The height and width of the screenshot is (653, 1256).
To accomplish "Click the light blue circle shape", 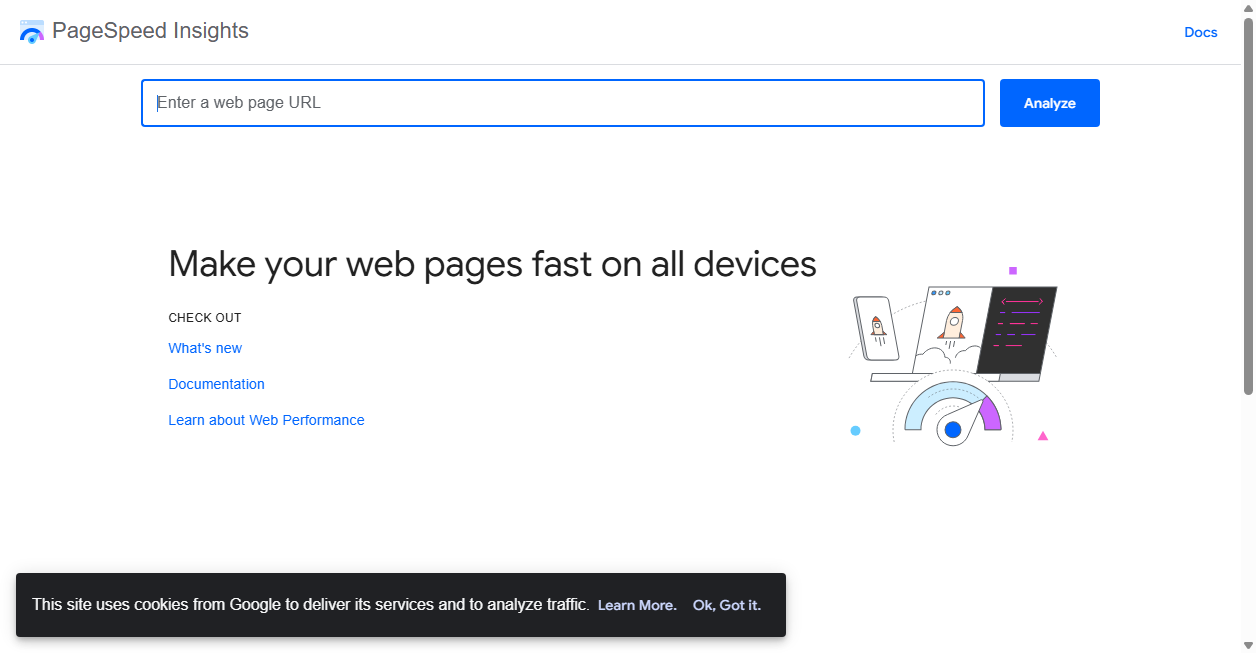I will click(855, 431).
